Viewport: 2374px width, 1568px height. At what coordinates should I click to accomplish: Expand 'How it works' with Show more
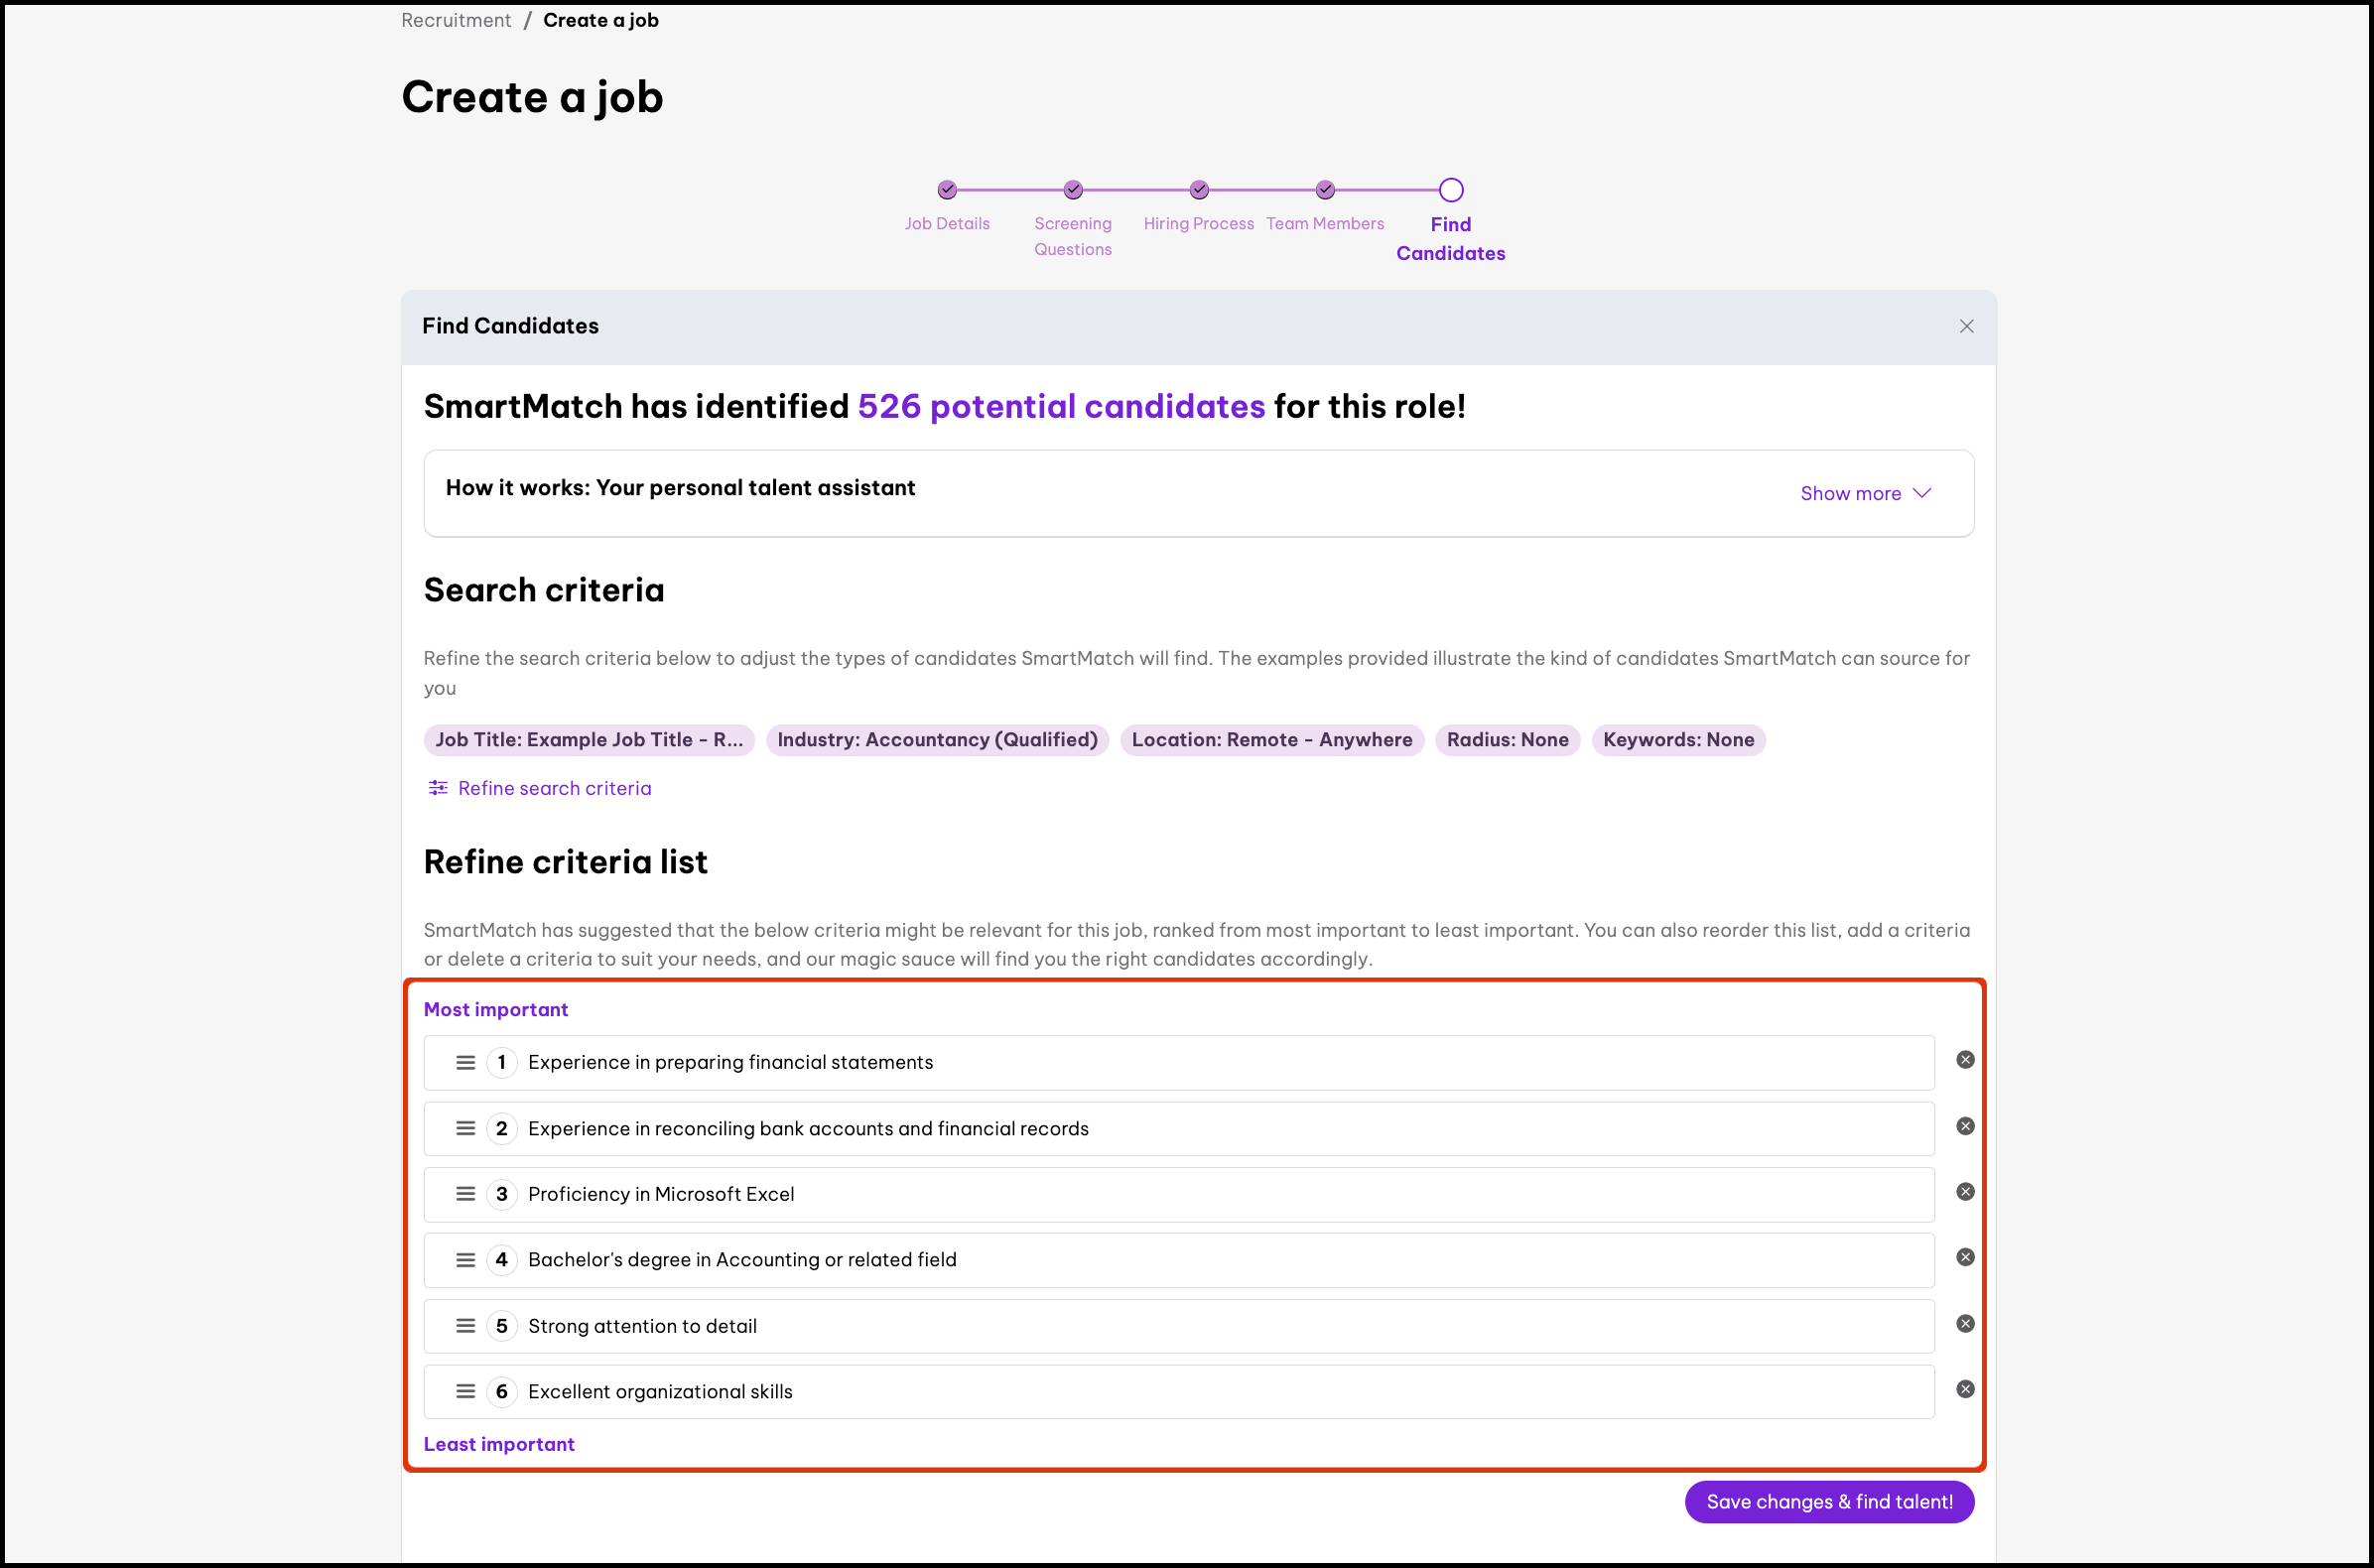(1850, 493)
